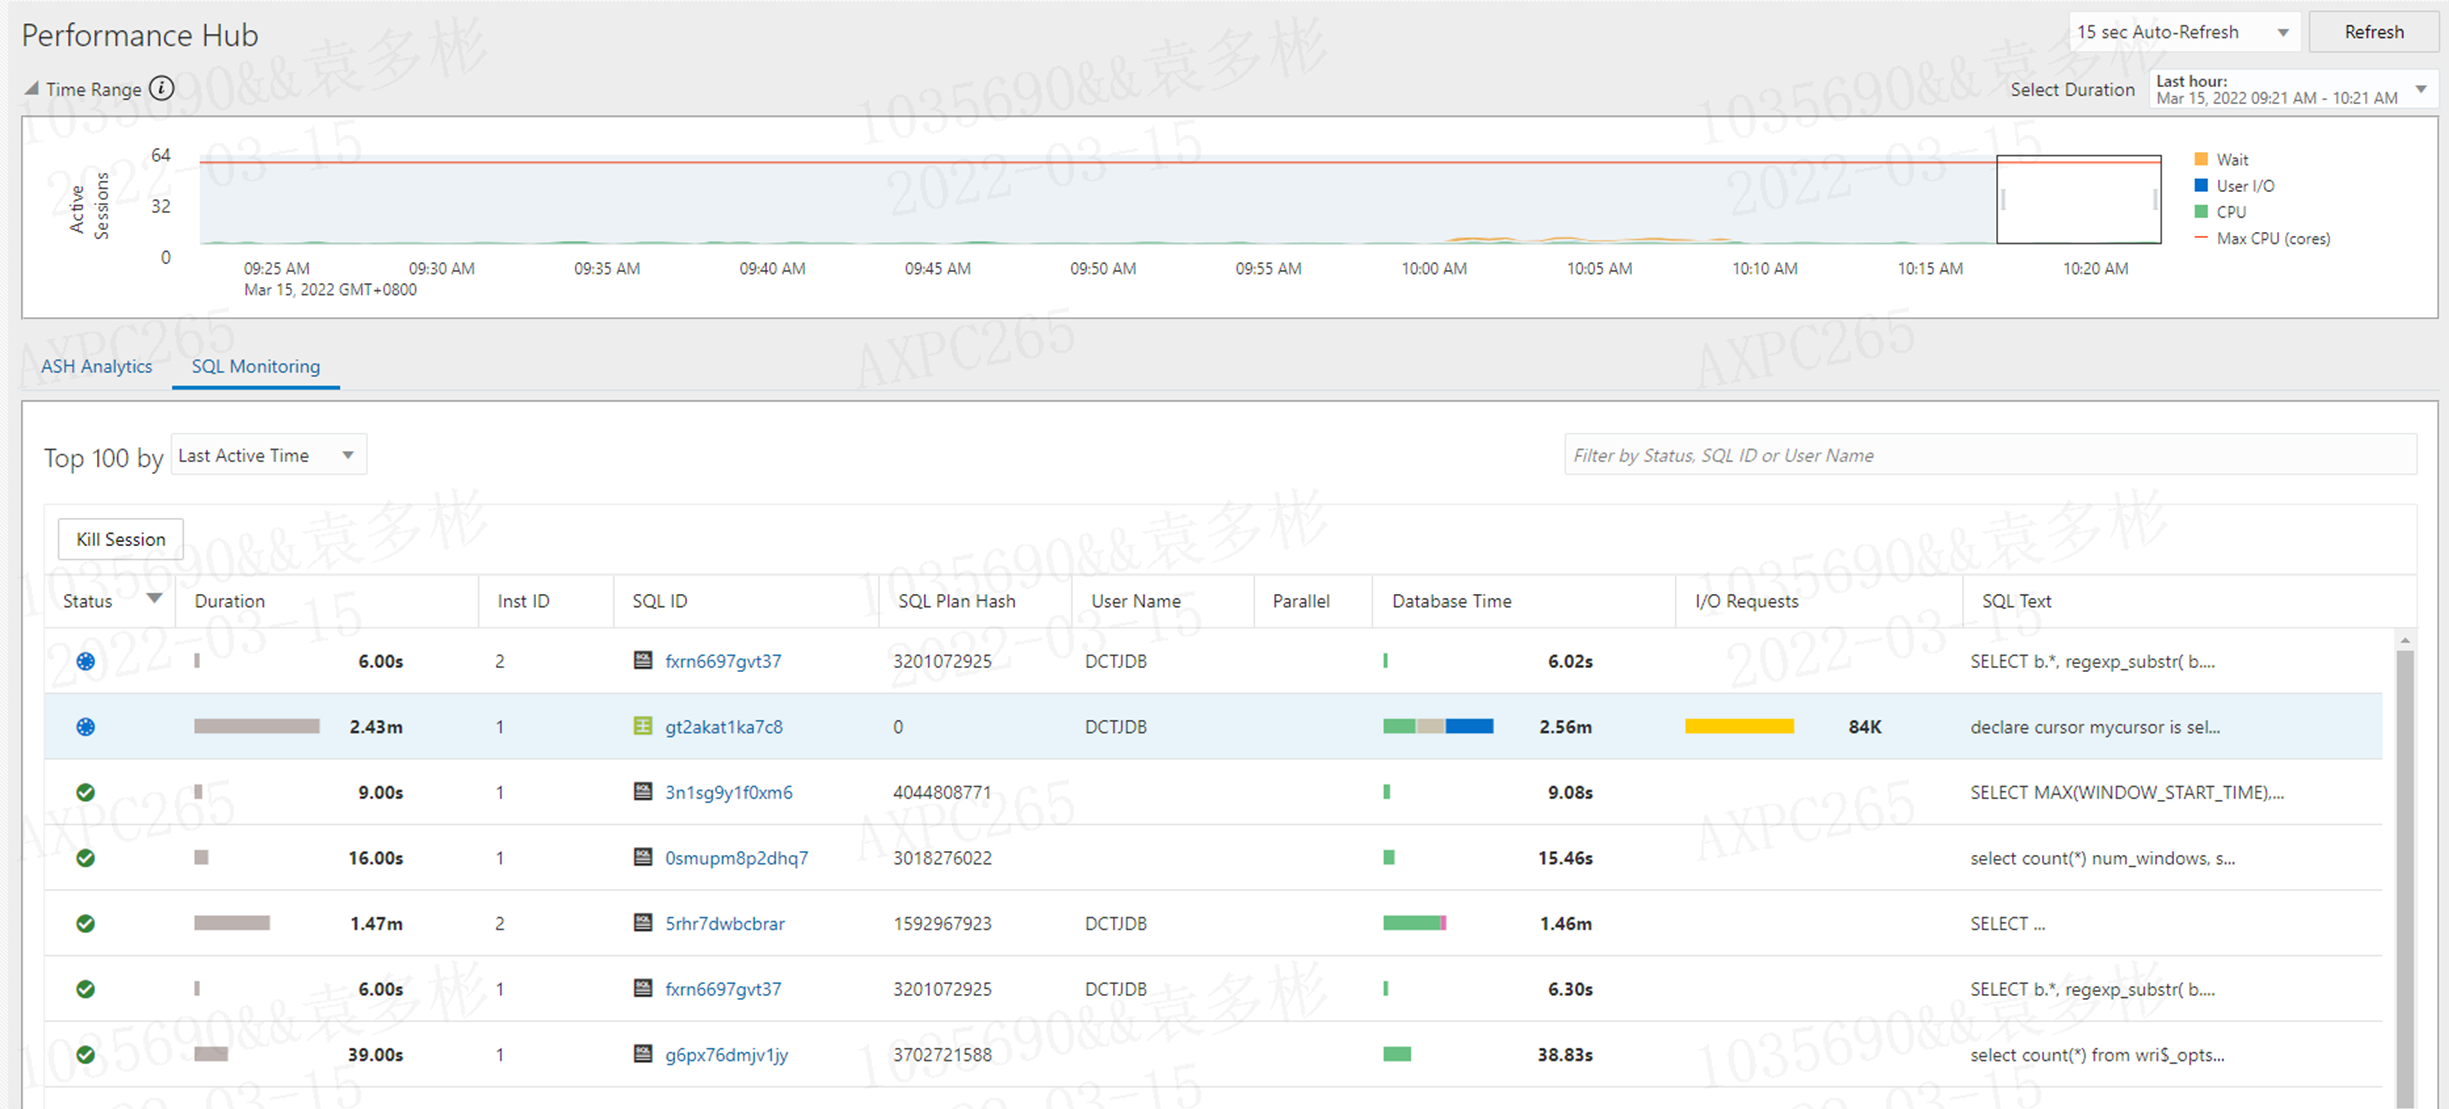Click running status icon of 6.00s fxrn6697gvt37 row
Viewport: 2449px width, 1109px height.
(86, 661)
